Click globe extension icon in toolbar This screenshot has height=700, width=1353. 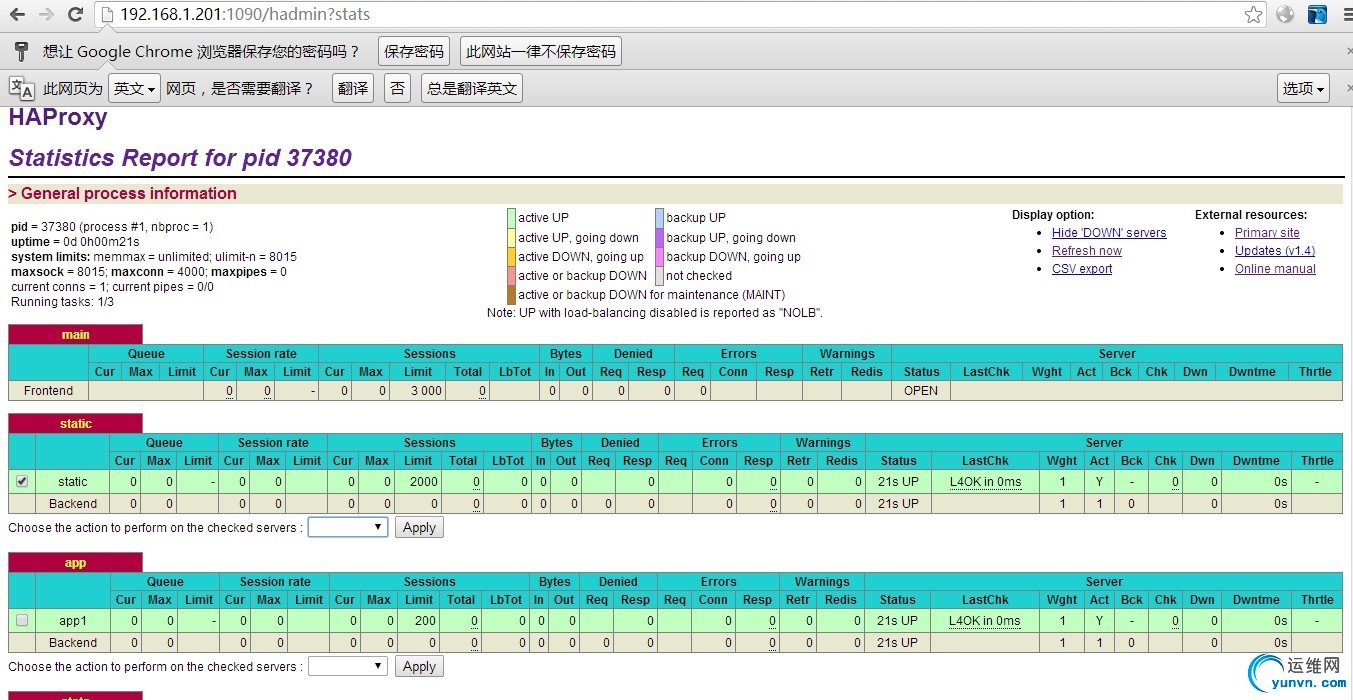point(1285,14)
